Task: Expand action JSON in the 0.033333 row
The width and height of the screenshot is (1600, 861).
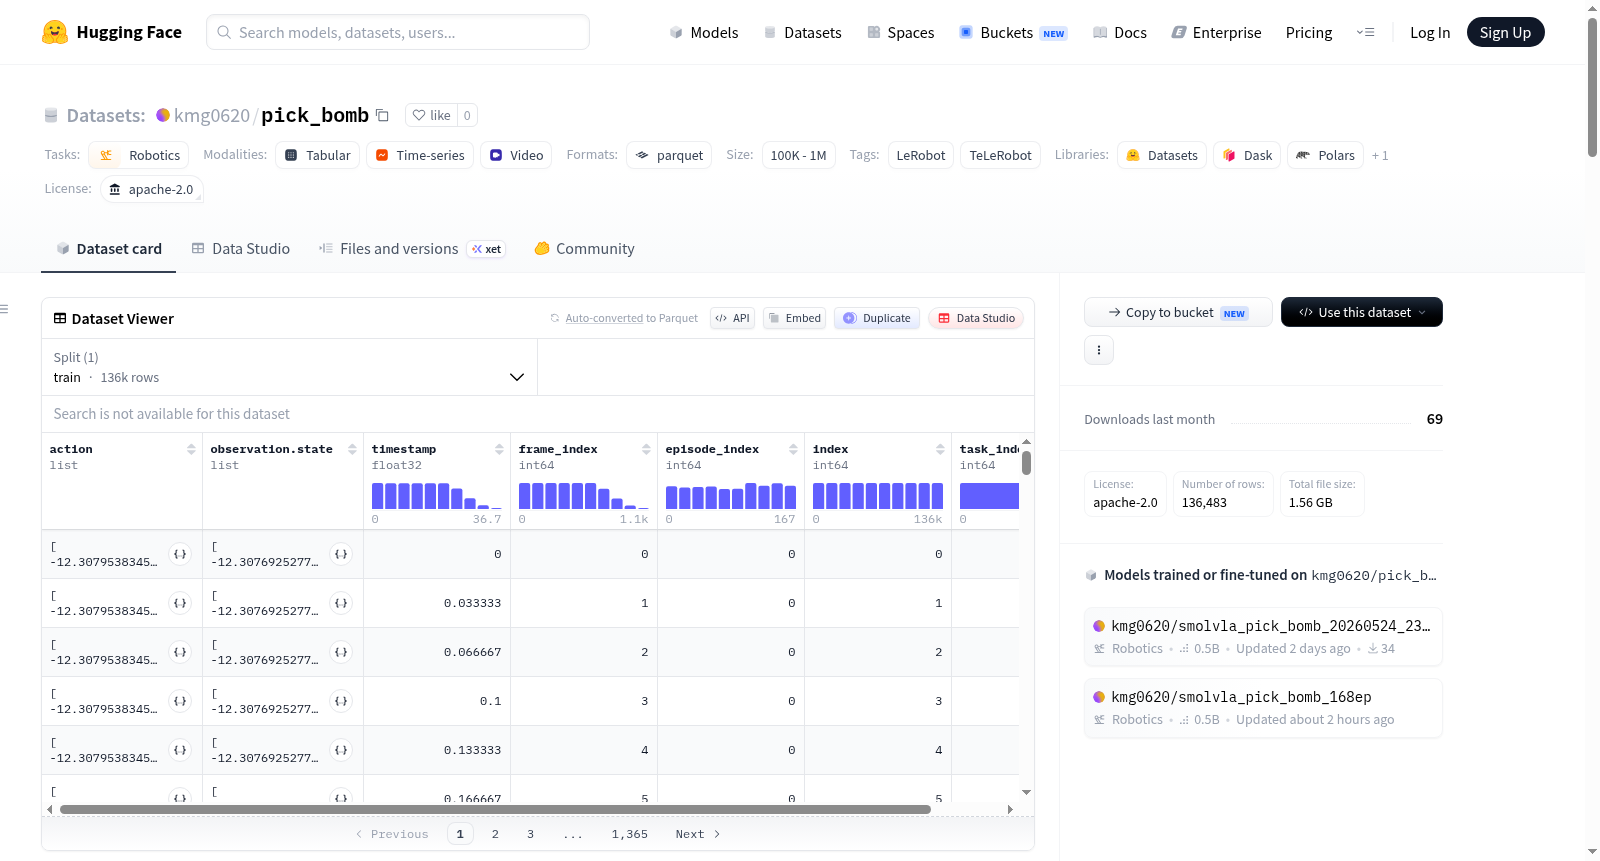Action: tap(180, 603)
